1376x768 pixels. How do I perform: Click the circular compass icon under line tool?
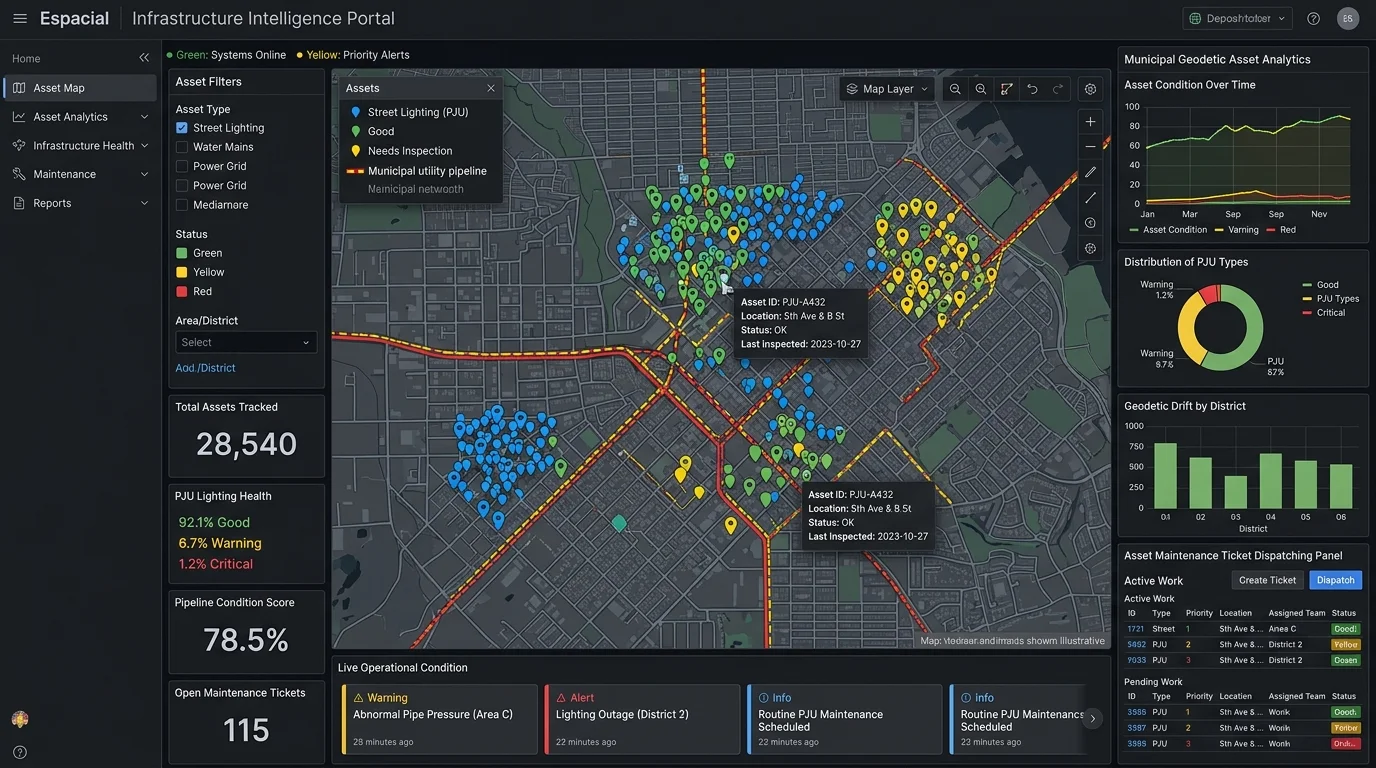(x=1090, y=223)
